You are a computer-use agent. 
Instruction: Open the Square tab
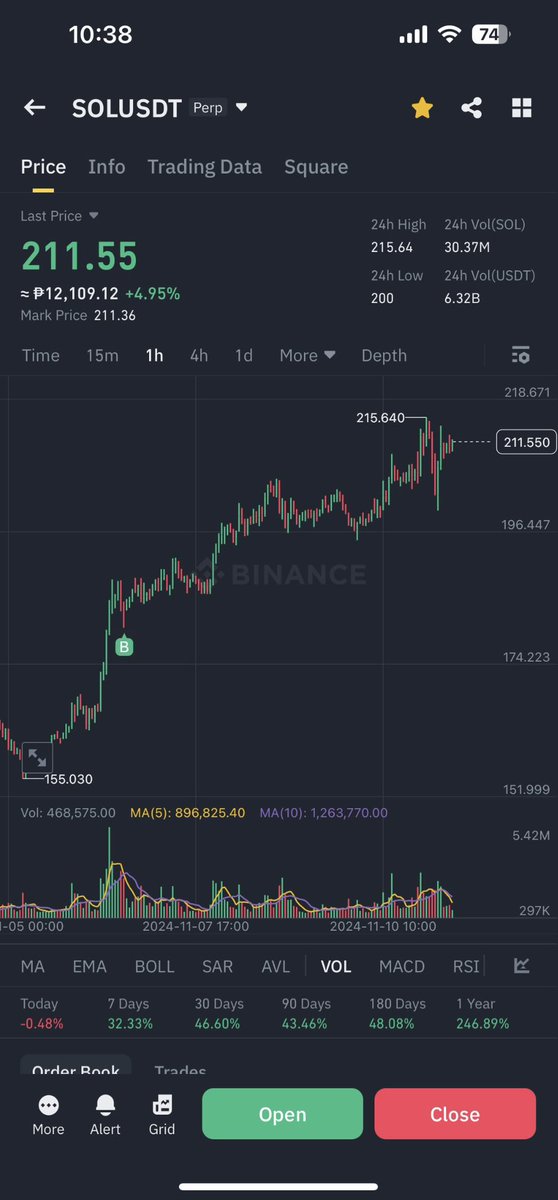click(316, 167)
